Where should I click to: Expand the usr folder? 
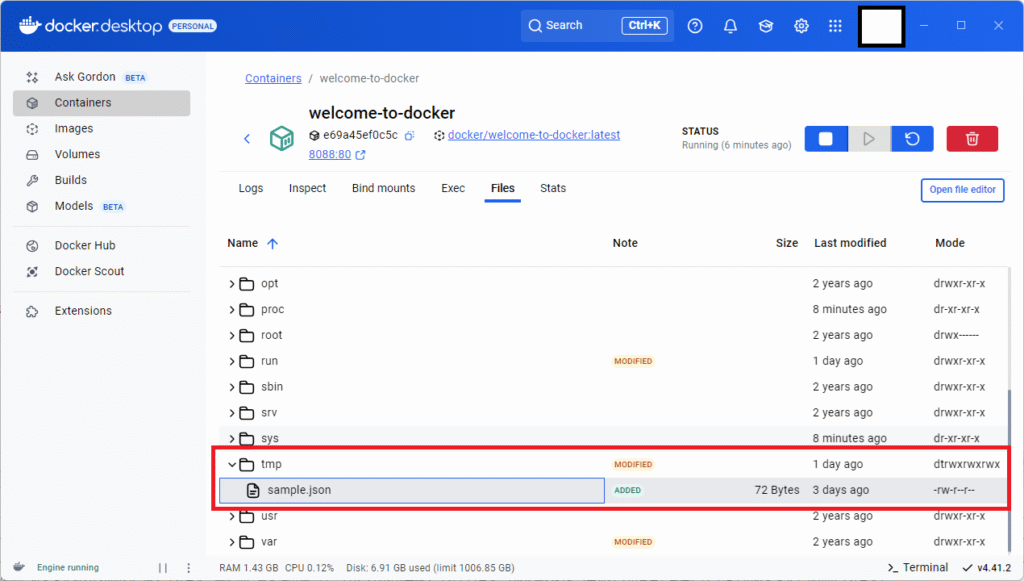pos(231,516)
